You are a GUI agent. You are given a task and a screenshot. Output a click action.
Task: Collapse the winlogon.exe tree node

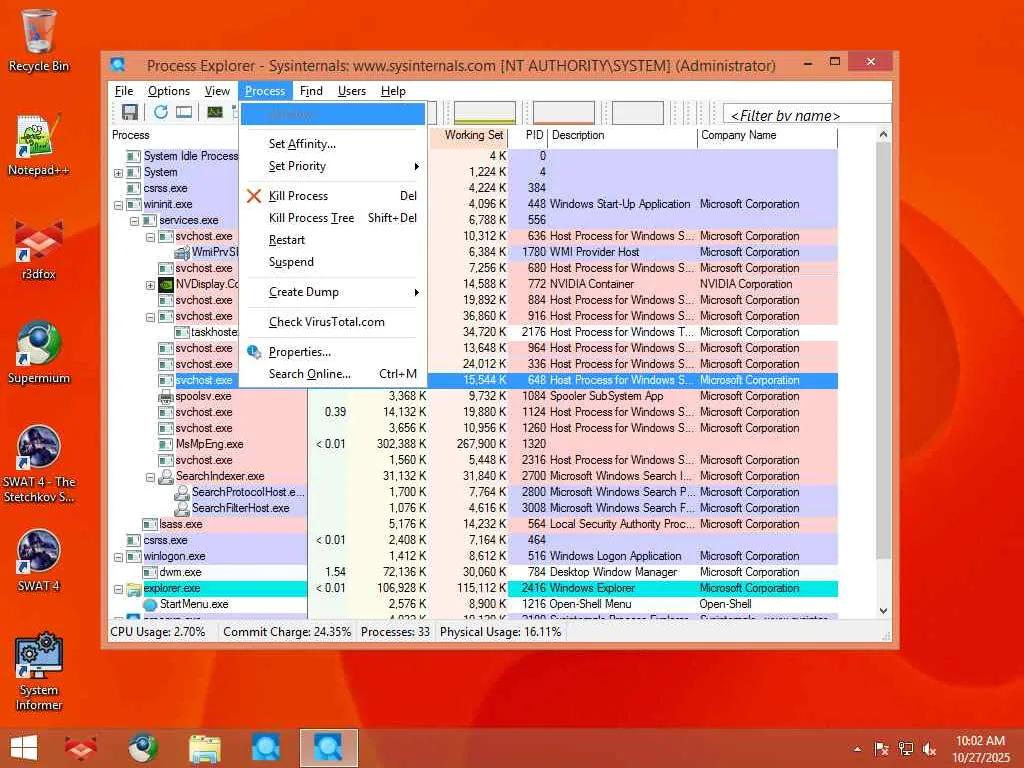[x=118, y=557]
